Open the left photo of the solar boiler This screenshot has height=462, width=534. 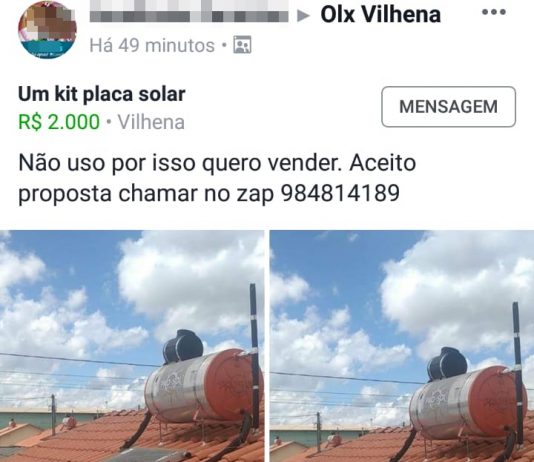tap(132, 346)
